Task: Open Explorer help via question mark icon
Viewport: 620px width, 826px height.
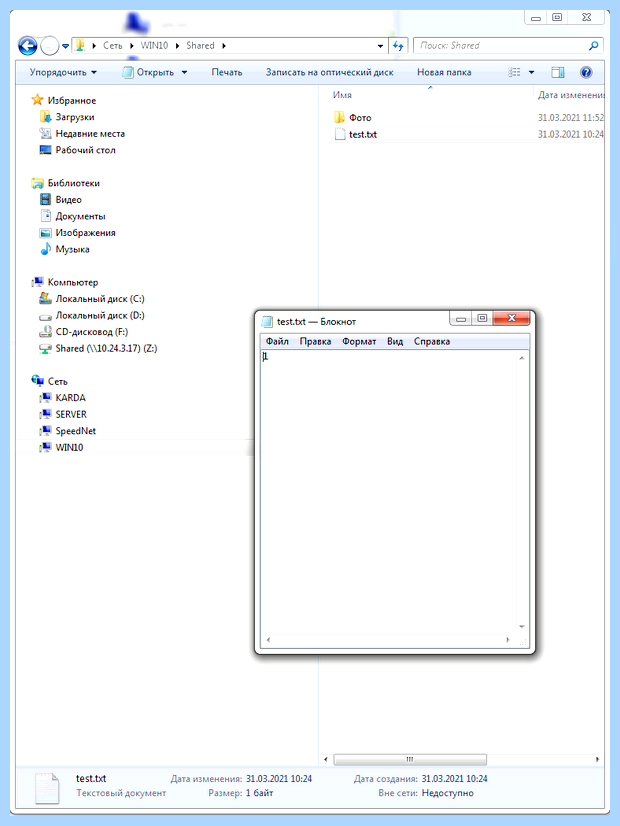Action: pyautogui.click(x=586, y=72)
